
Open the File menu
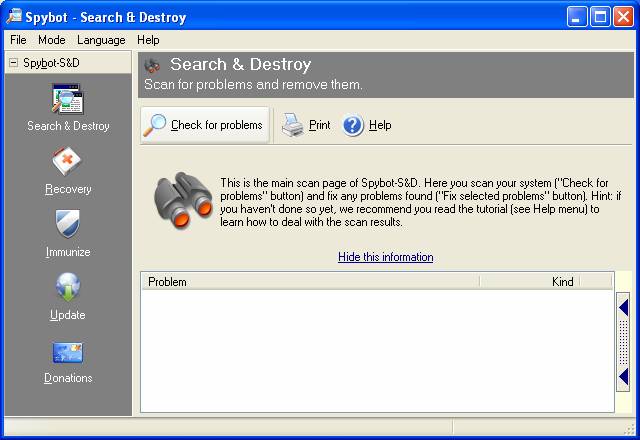pos(18,40)
